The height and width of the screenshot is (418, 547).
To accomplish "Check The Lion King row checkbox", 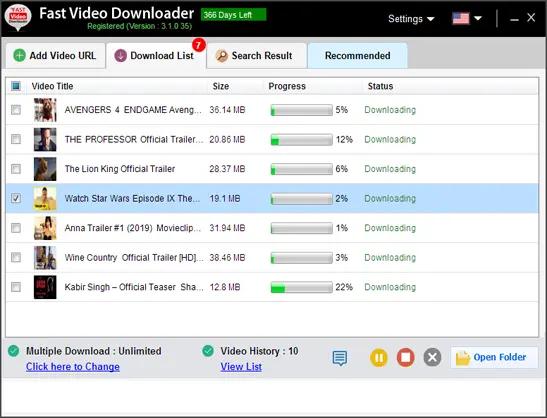I will [16, 169].
